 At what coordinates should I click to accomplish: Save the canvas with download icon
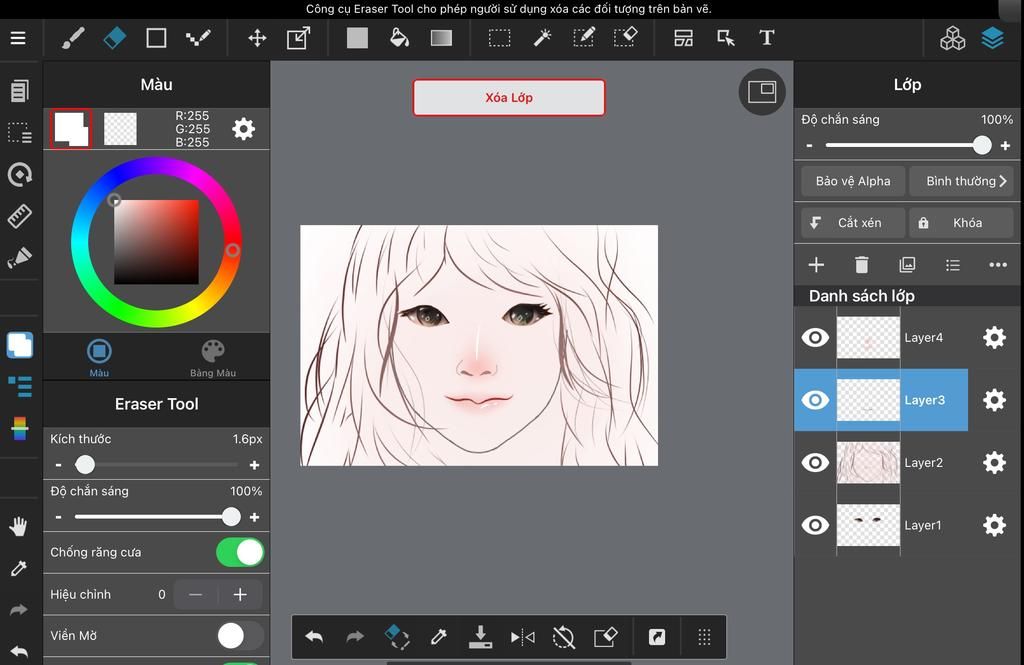[481, 637]
